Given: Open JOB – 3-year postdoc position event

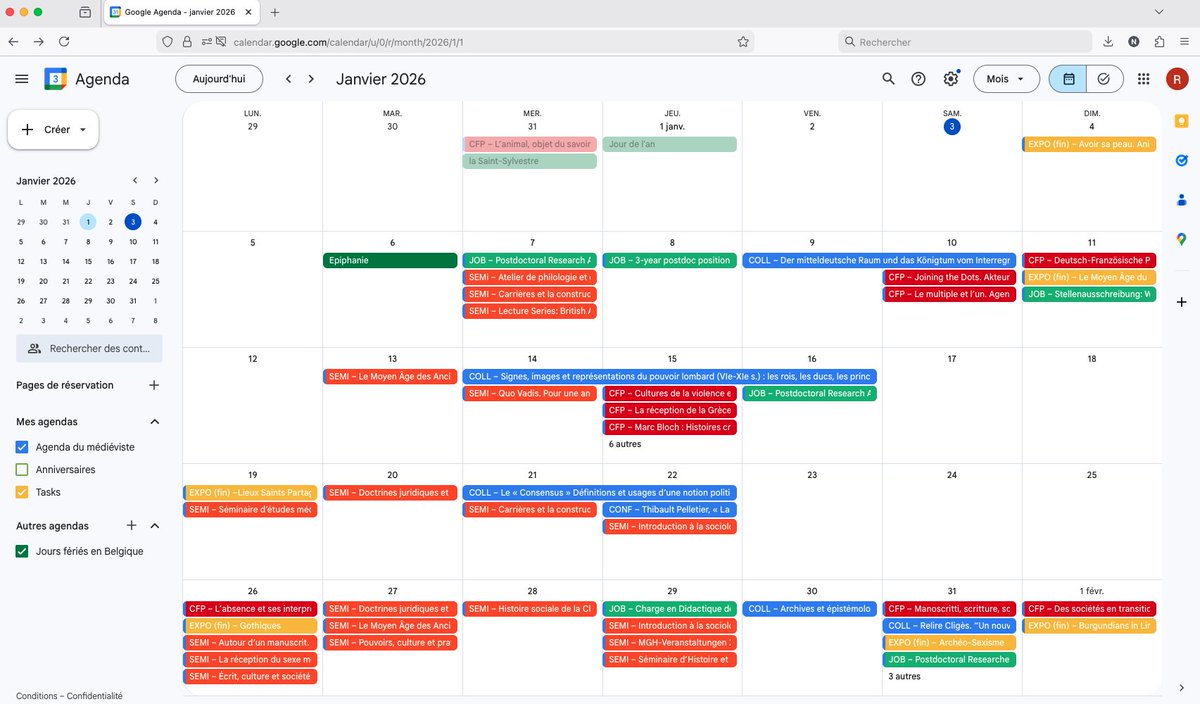Looking at the screenshot, I should pyautogui.click(x=670, y=260).
